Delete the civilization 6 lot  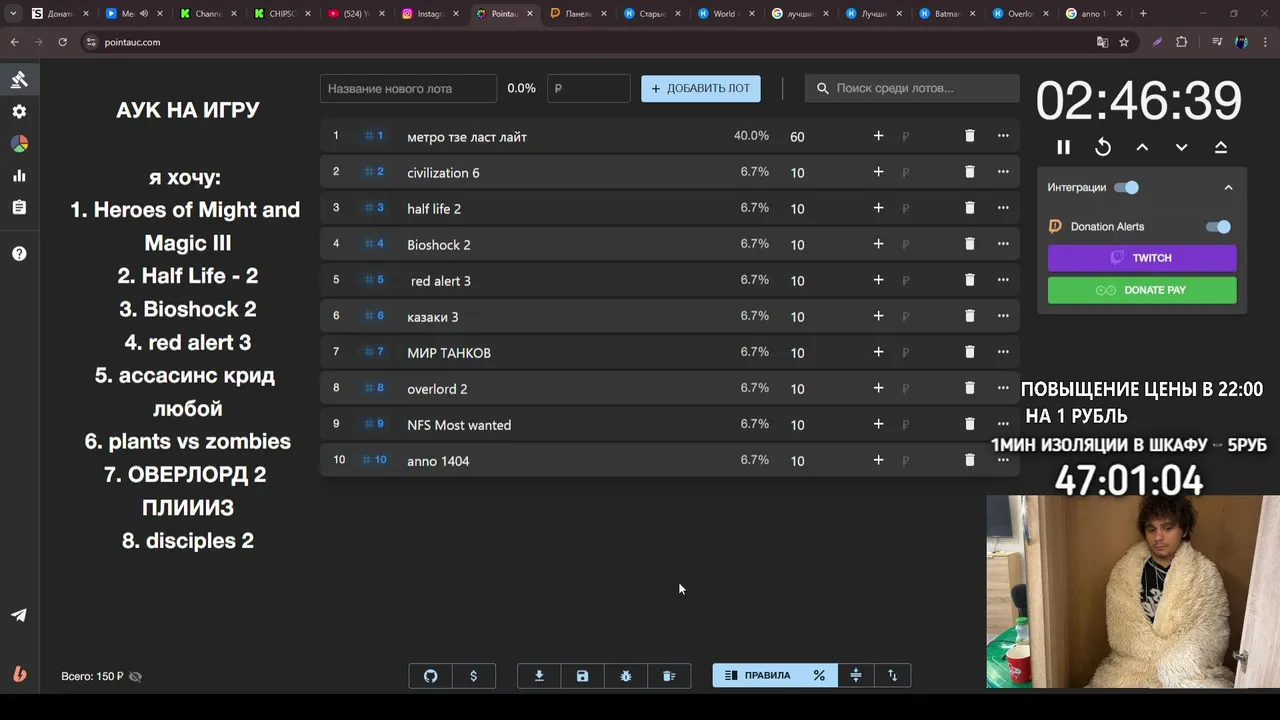pyautogui.click(x=969, y=172)
